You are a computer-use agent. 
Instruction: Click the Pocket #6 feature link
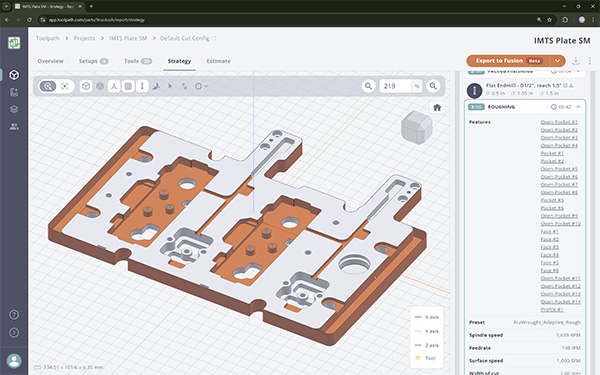click(x=552, y=208)
